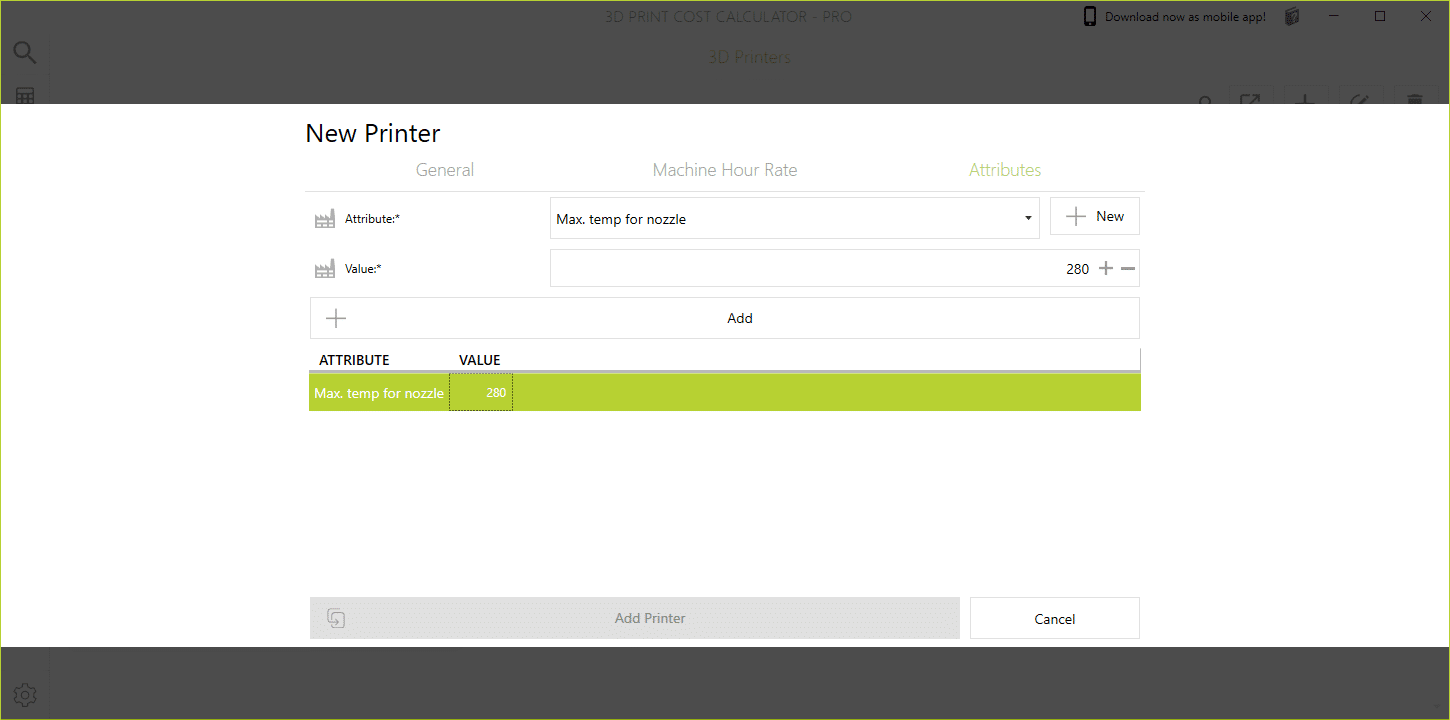This screenshot has height=720, width=1450.
Task: Open the book icon beside the mobile app text
Action: [x=1292, y=16]
